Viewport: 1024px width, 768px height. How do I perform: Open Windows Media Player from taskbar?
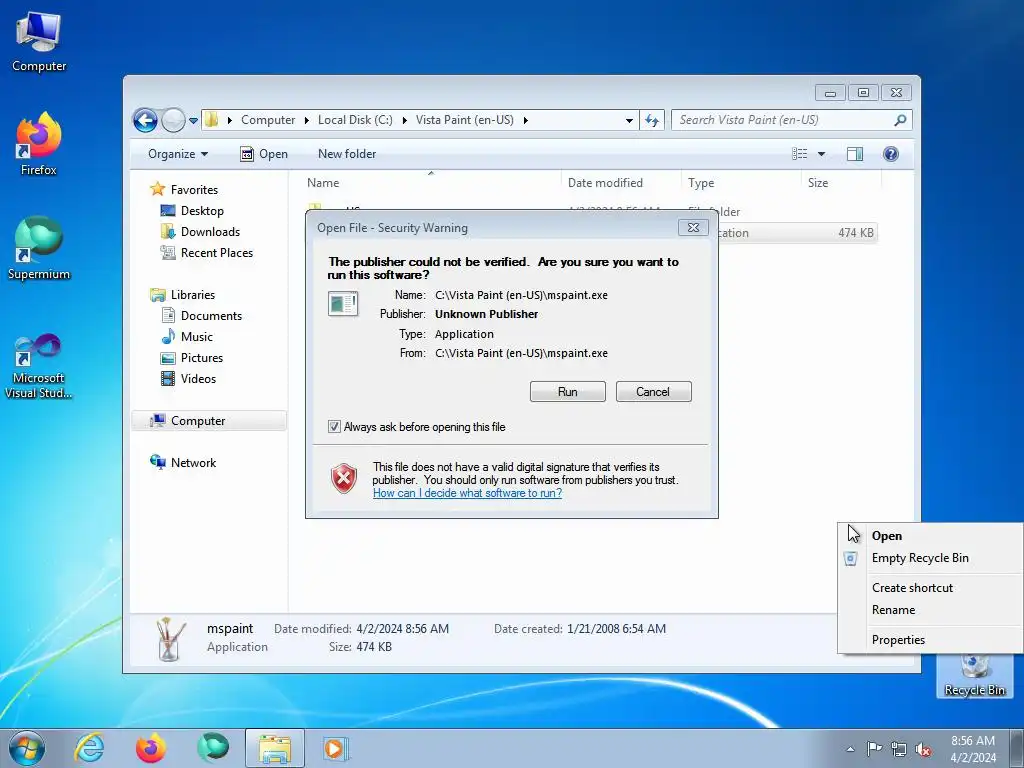[x=336, y=748]
